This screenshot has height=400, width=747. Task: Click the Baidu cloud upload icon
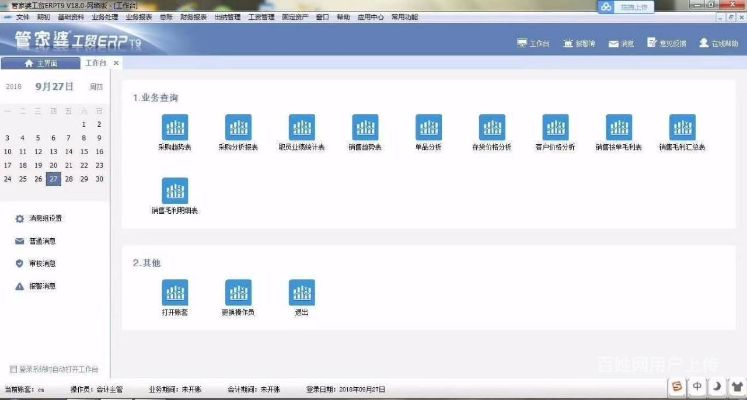606,7
